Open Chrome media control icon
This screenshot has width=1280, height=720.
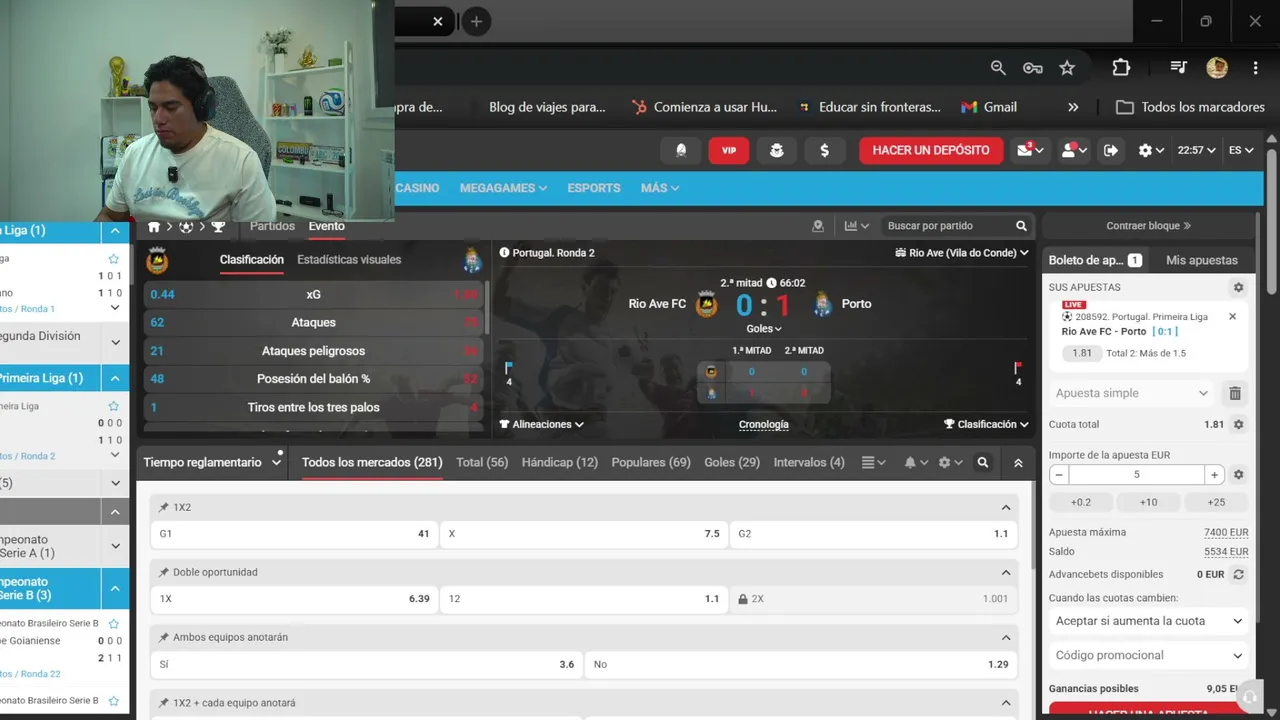(x=1178, y=67)
